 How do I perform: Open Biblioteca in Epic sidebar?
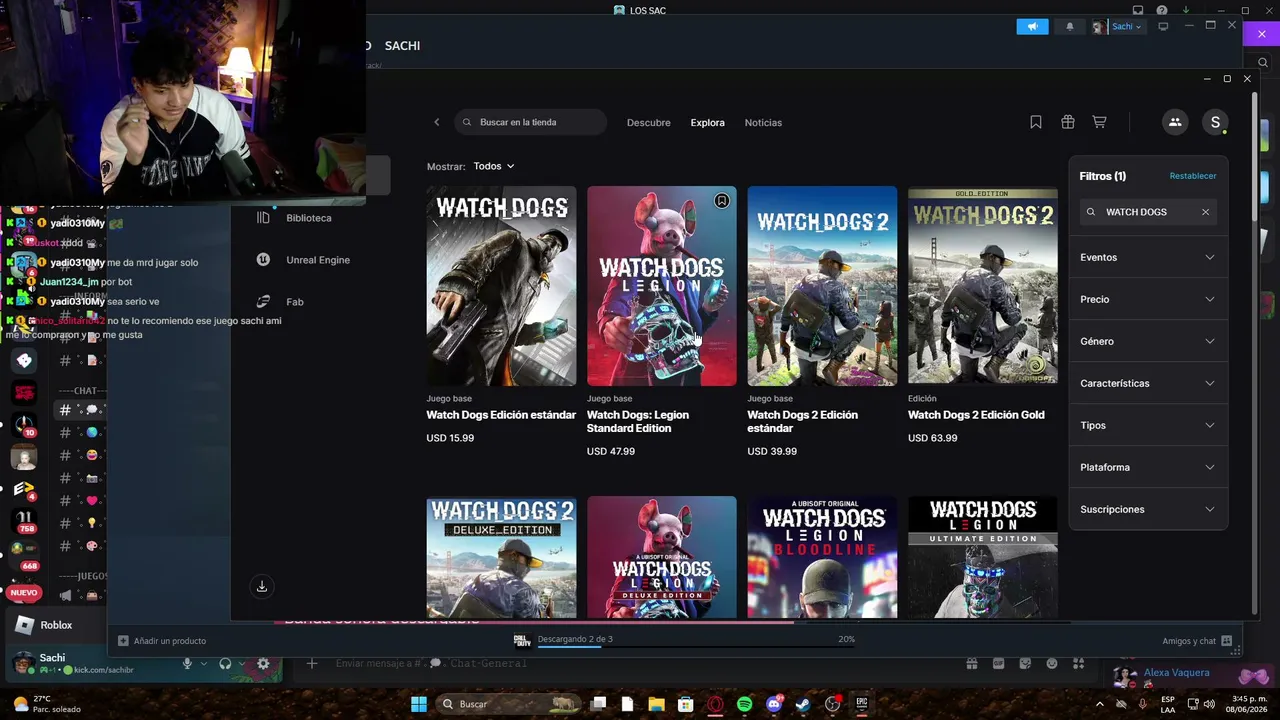(x=310, y=218)
